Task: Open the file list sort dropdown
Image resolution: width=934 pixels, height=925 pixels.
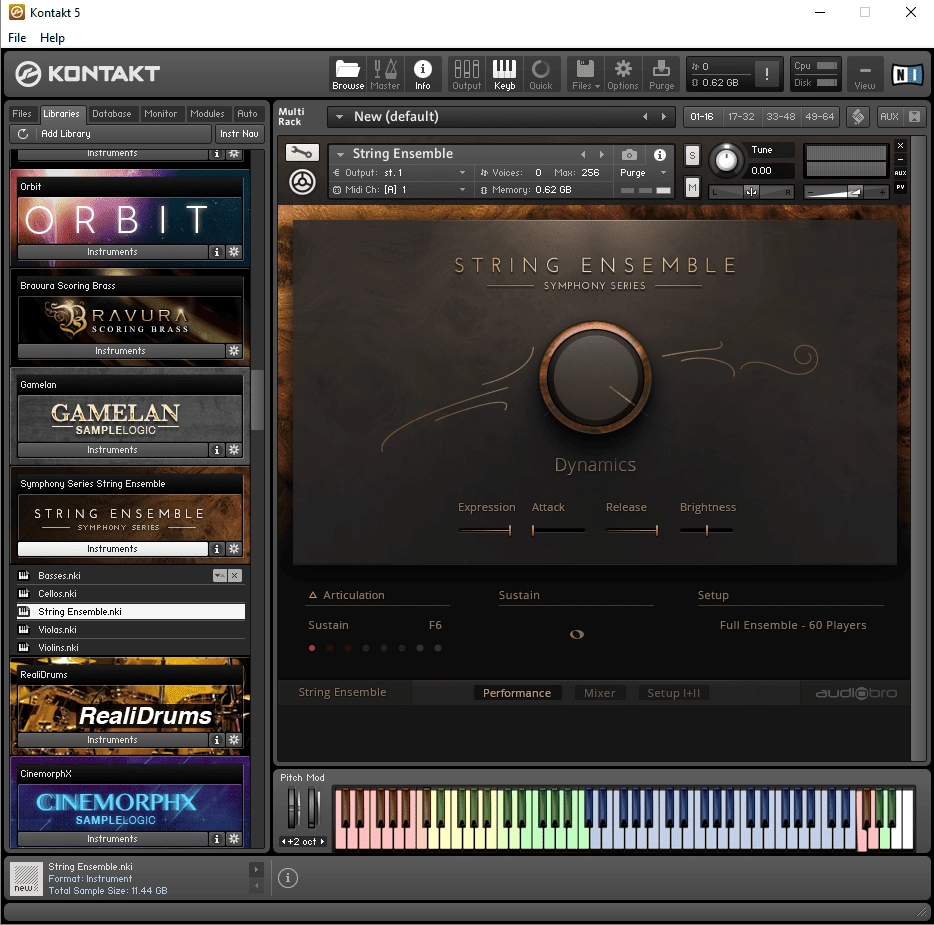Action: 219,575
